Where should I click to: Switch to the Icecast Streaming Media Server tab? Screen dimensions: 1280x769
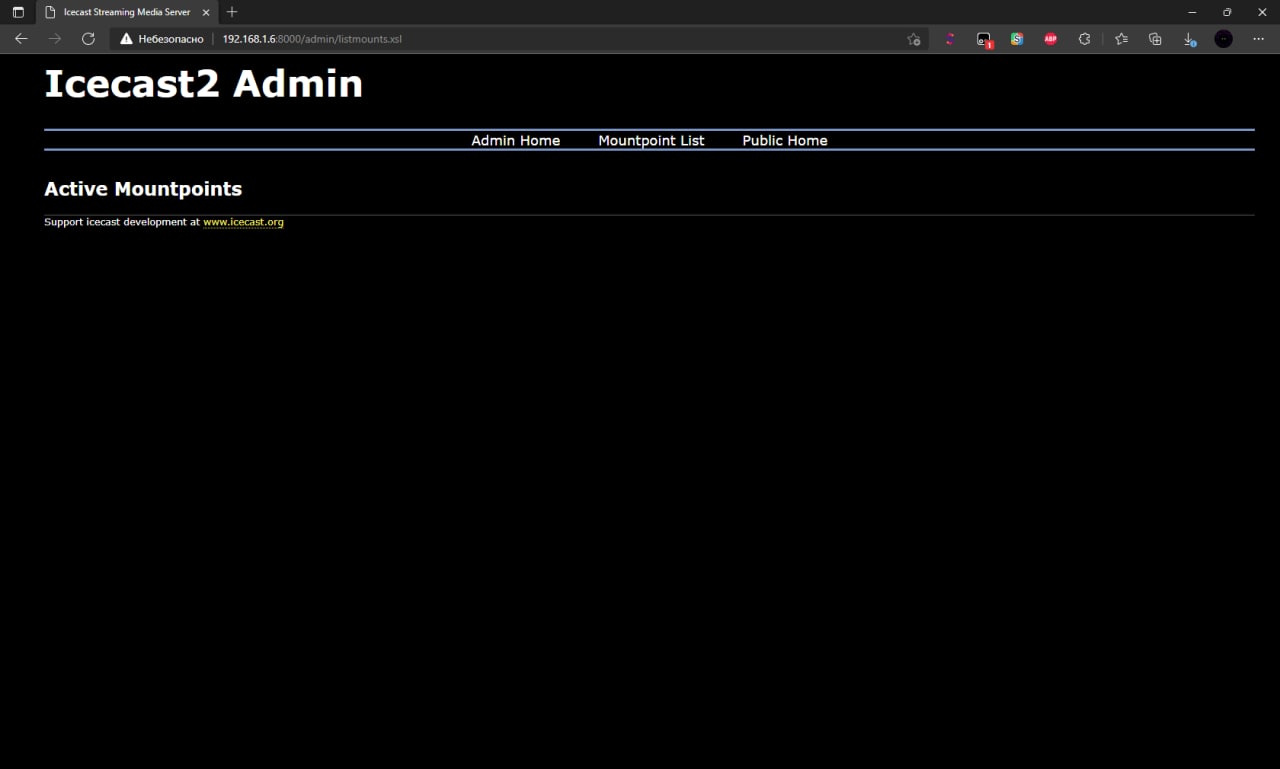tap(127, 12)
